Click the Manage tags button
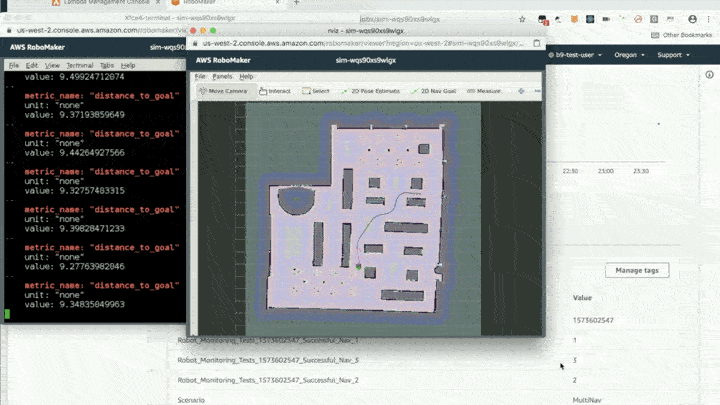Image resolution: width=720 pixels, height=405 pixels. 636,270
